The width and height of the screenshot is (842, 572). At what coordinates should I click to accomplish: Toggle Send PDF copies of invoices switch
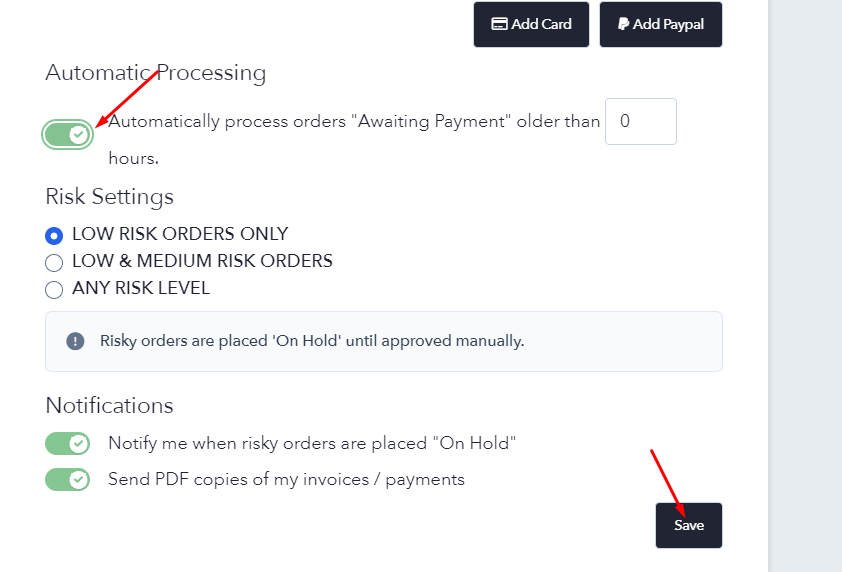click(67, 480)
